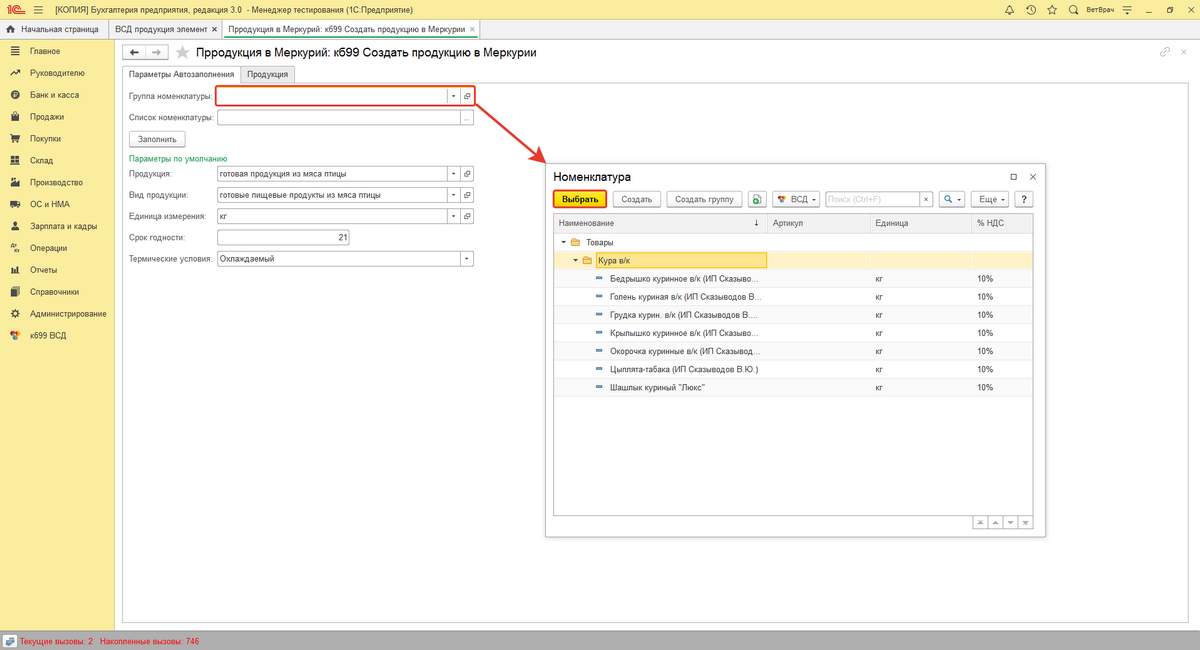
Task: Add this form to favorites via star
Action: [182, 52]
